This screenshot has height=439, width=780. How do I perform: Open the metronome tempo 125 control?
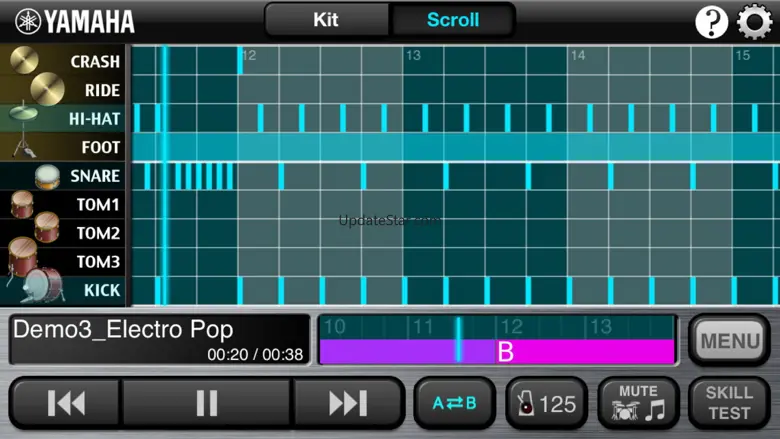click(546, 403)
